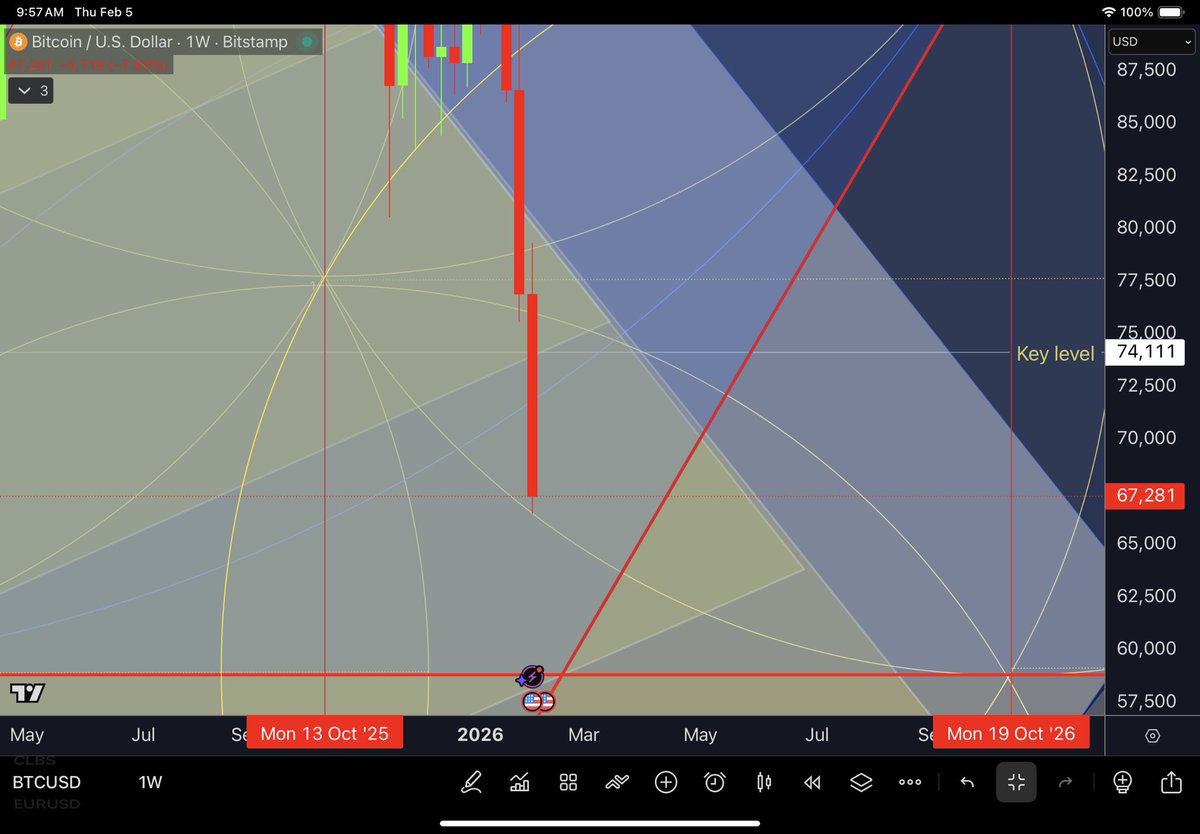Viewport: 1200px width, 834px height.
Task: Open chart settings at the time axis corner
Action: point(1152,735)
